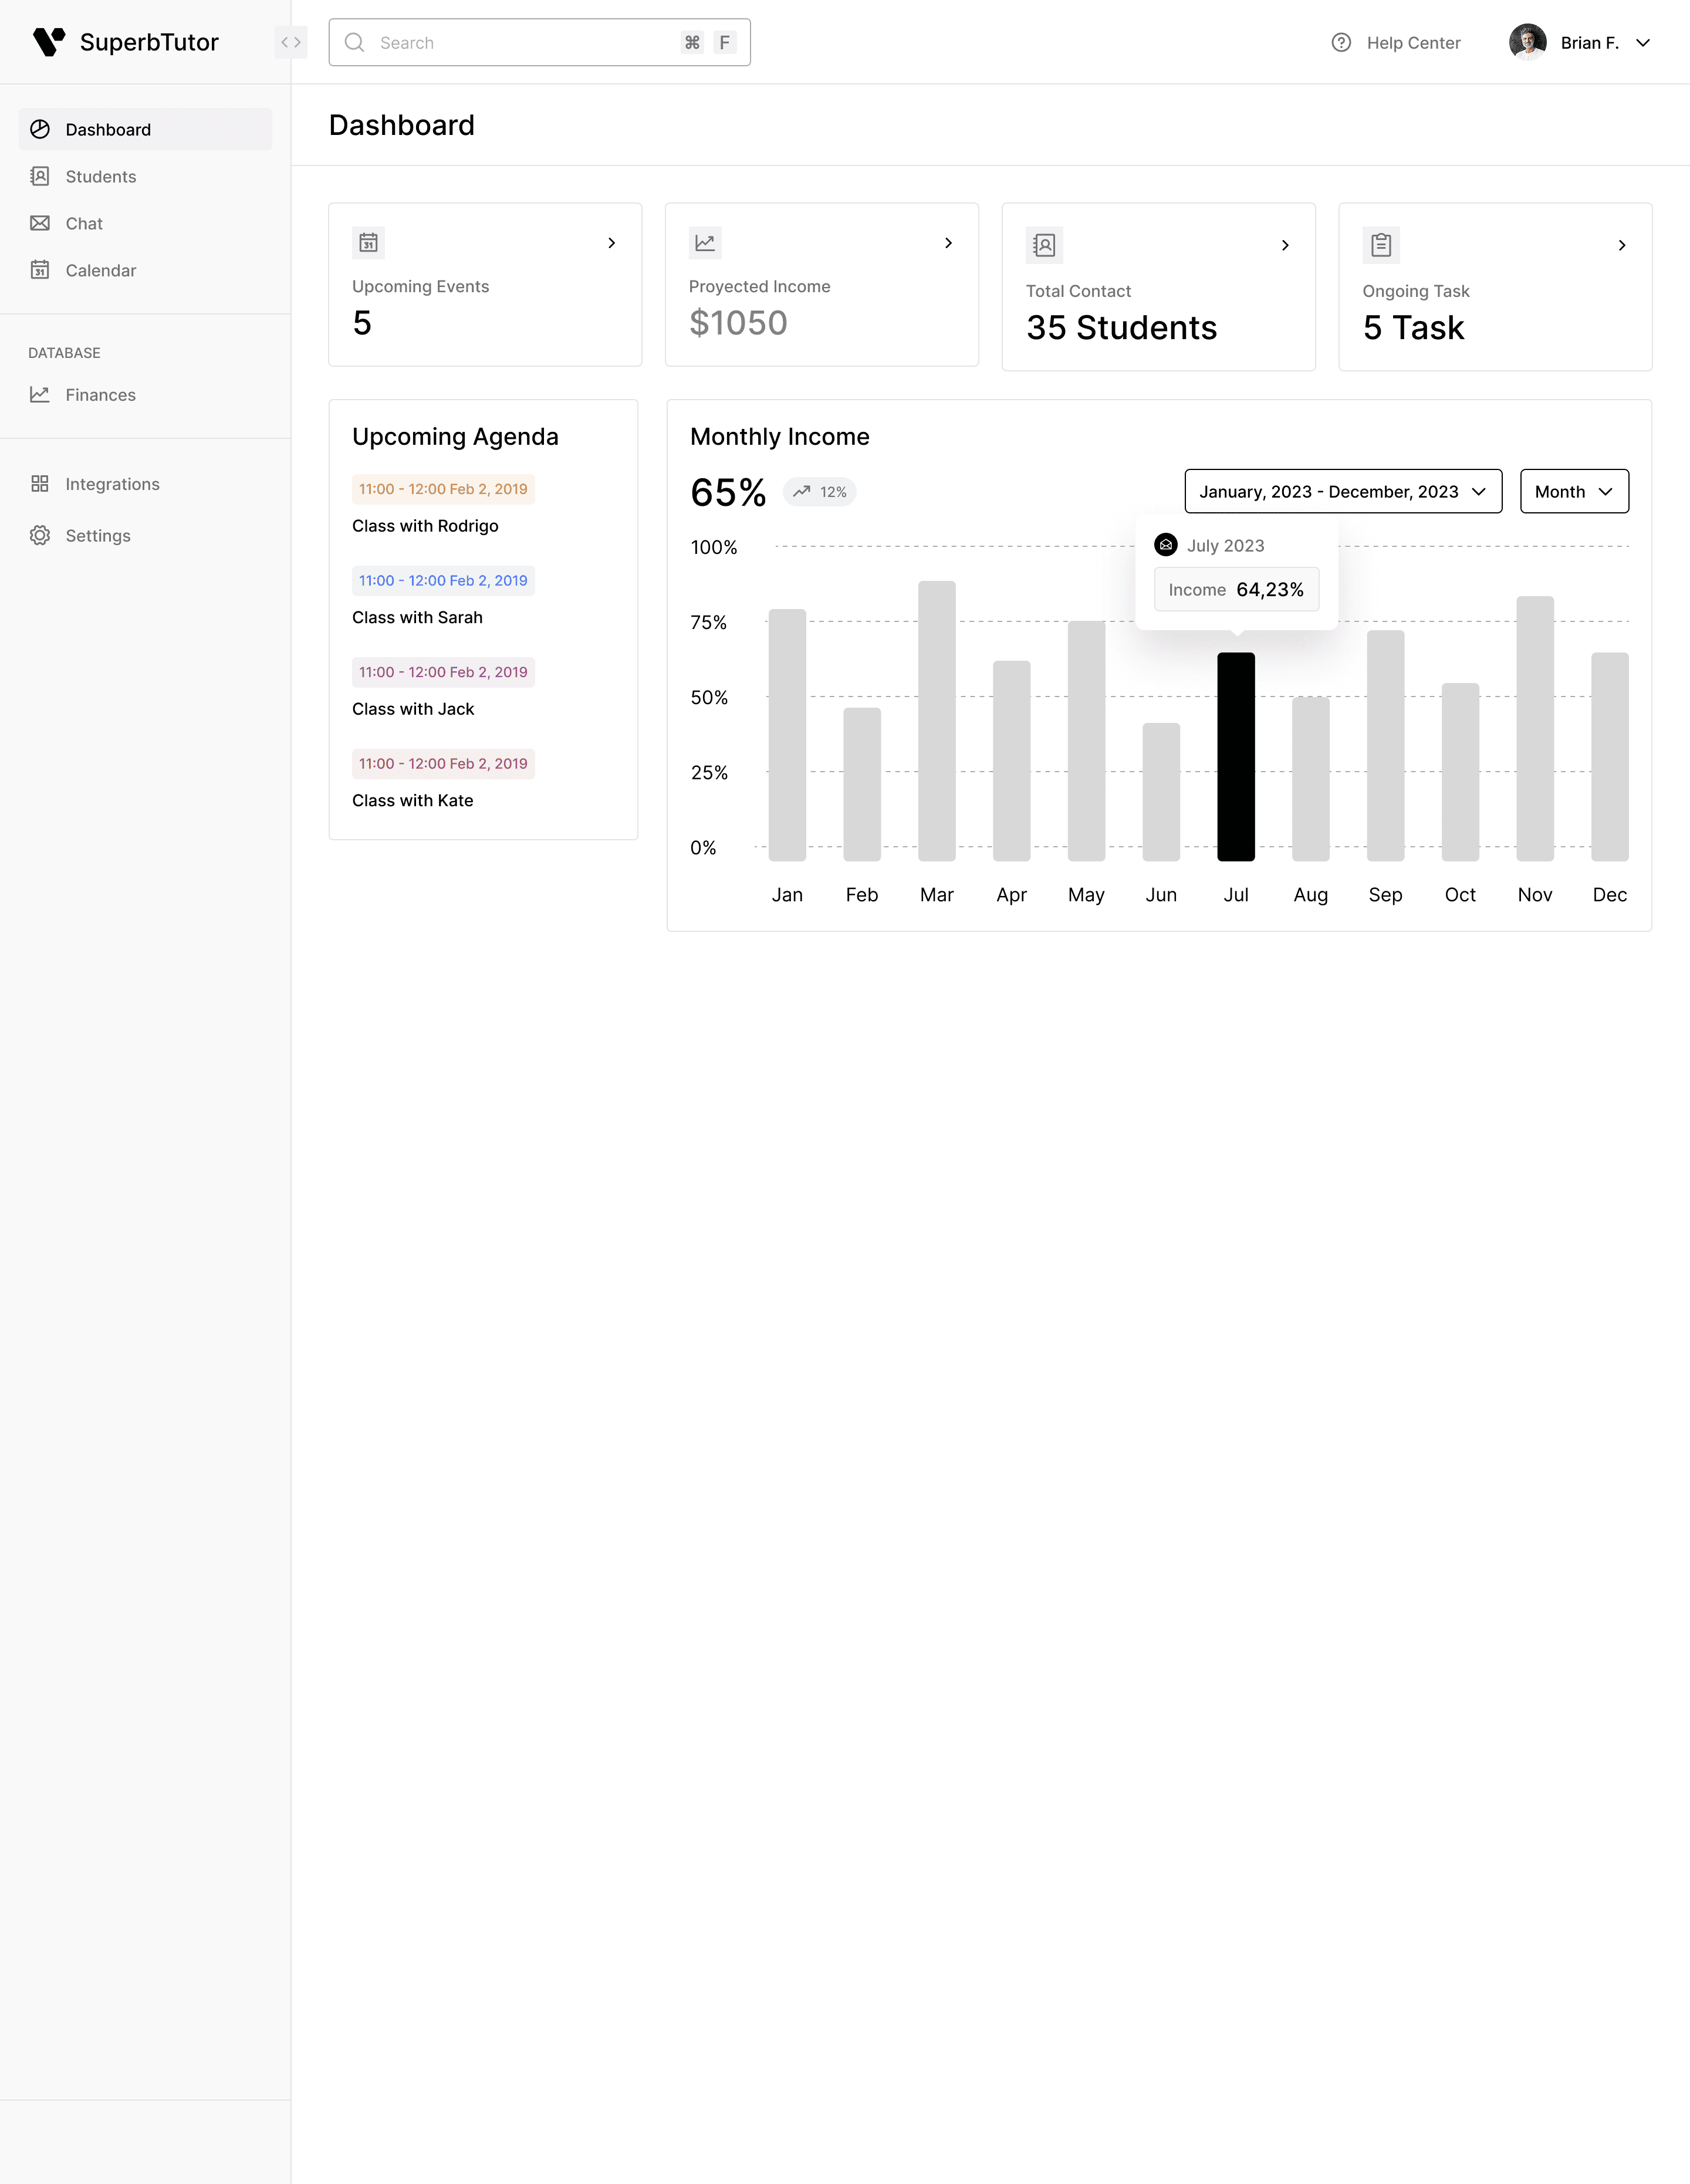This screenshot has width=1690, height=2184.
Task: Open the Class with Rodrigo agenda item
Action: click(x=425, y=526)
